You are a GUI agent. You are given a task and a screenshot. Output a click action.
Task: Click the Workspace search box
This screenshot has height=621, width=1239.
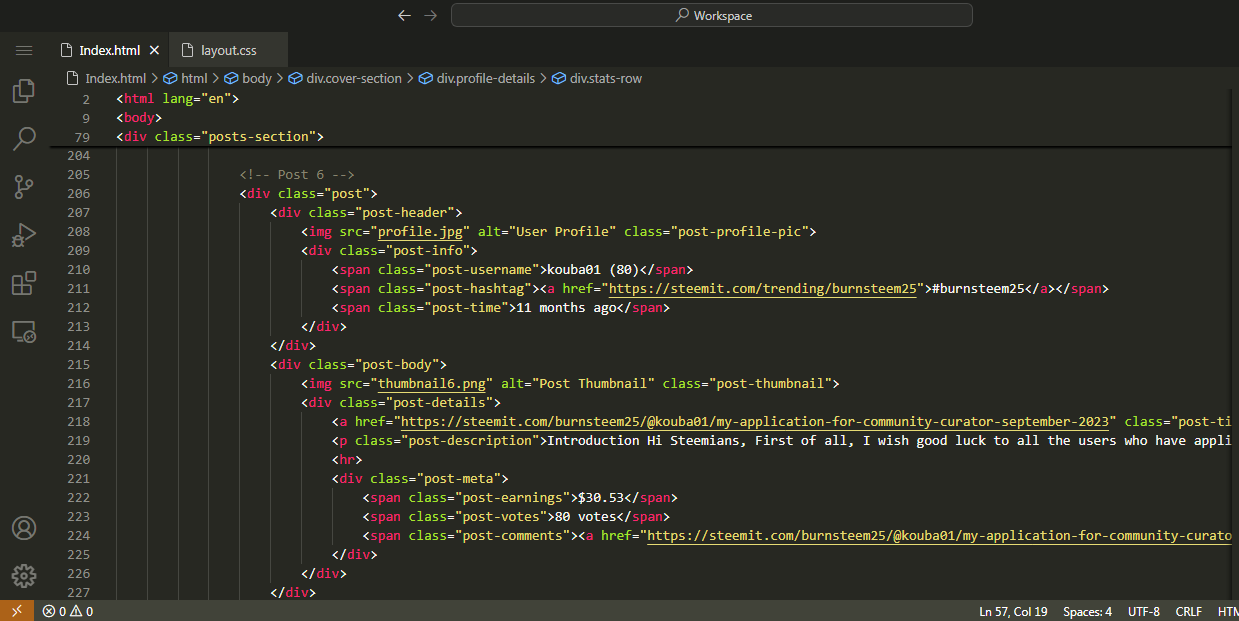pyautogui.click(x=711, y=15)
